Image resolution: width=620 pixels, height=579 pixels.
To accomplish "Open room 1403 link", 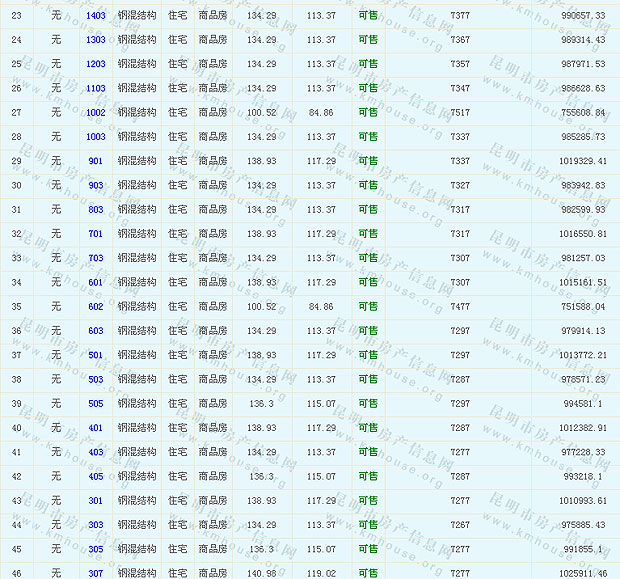I will [96, 16].
